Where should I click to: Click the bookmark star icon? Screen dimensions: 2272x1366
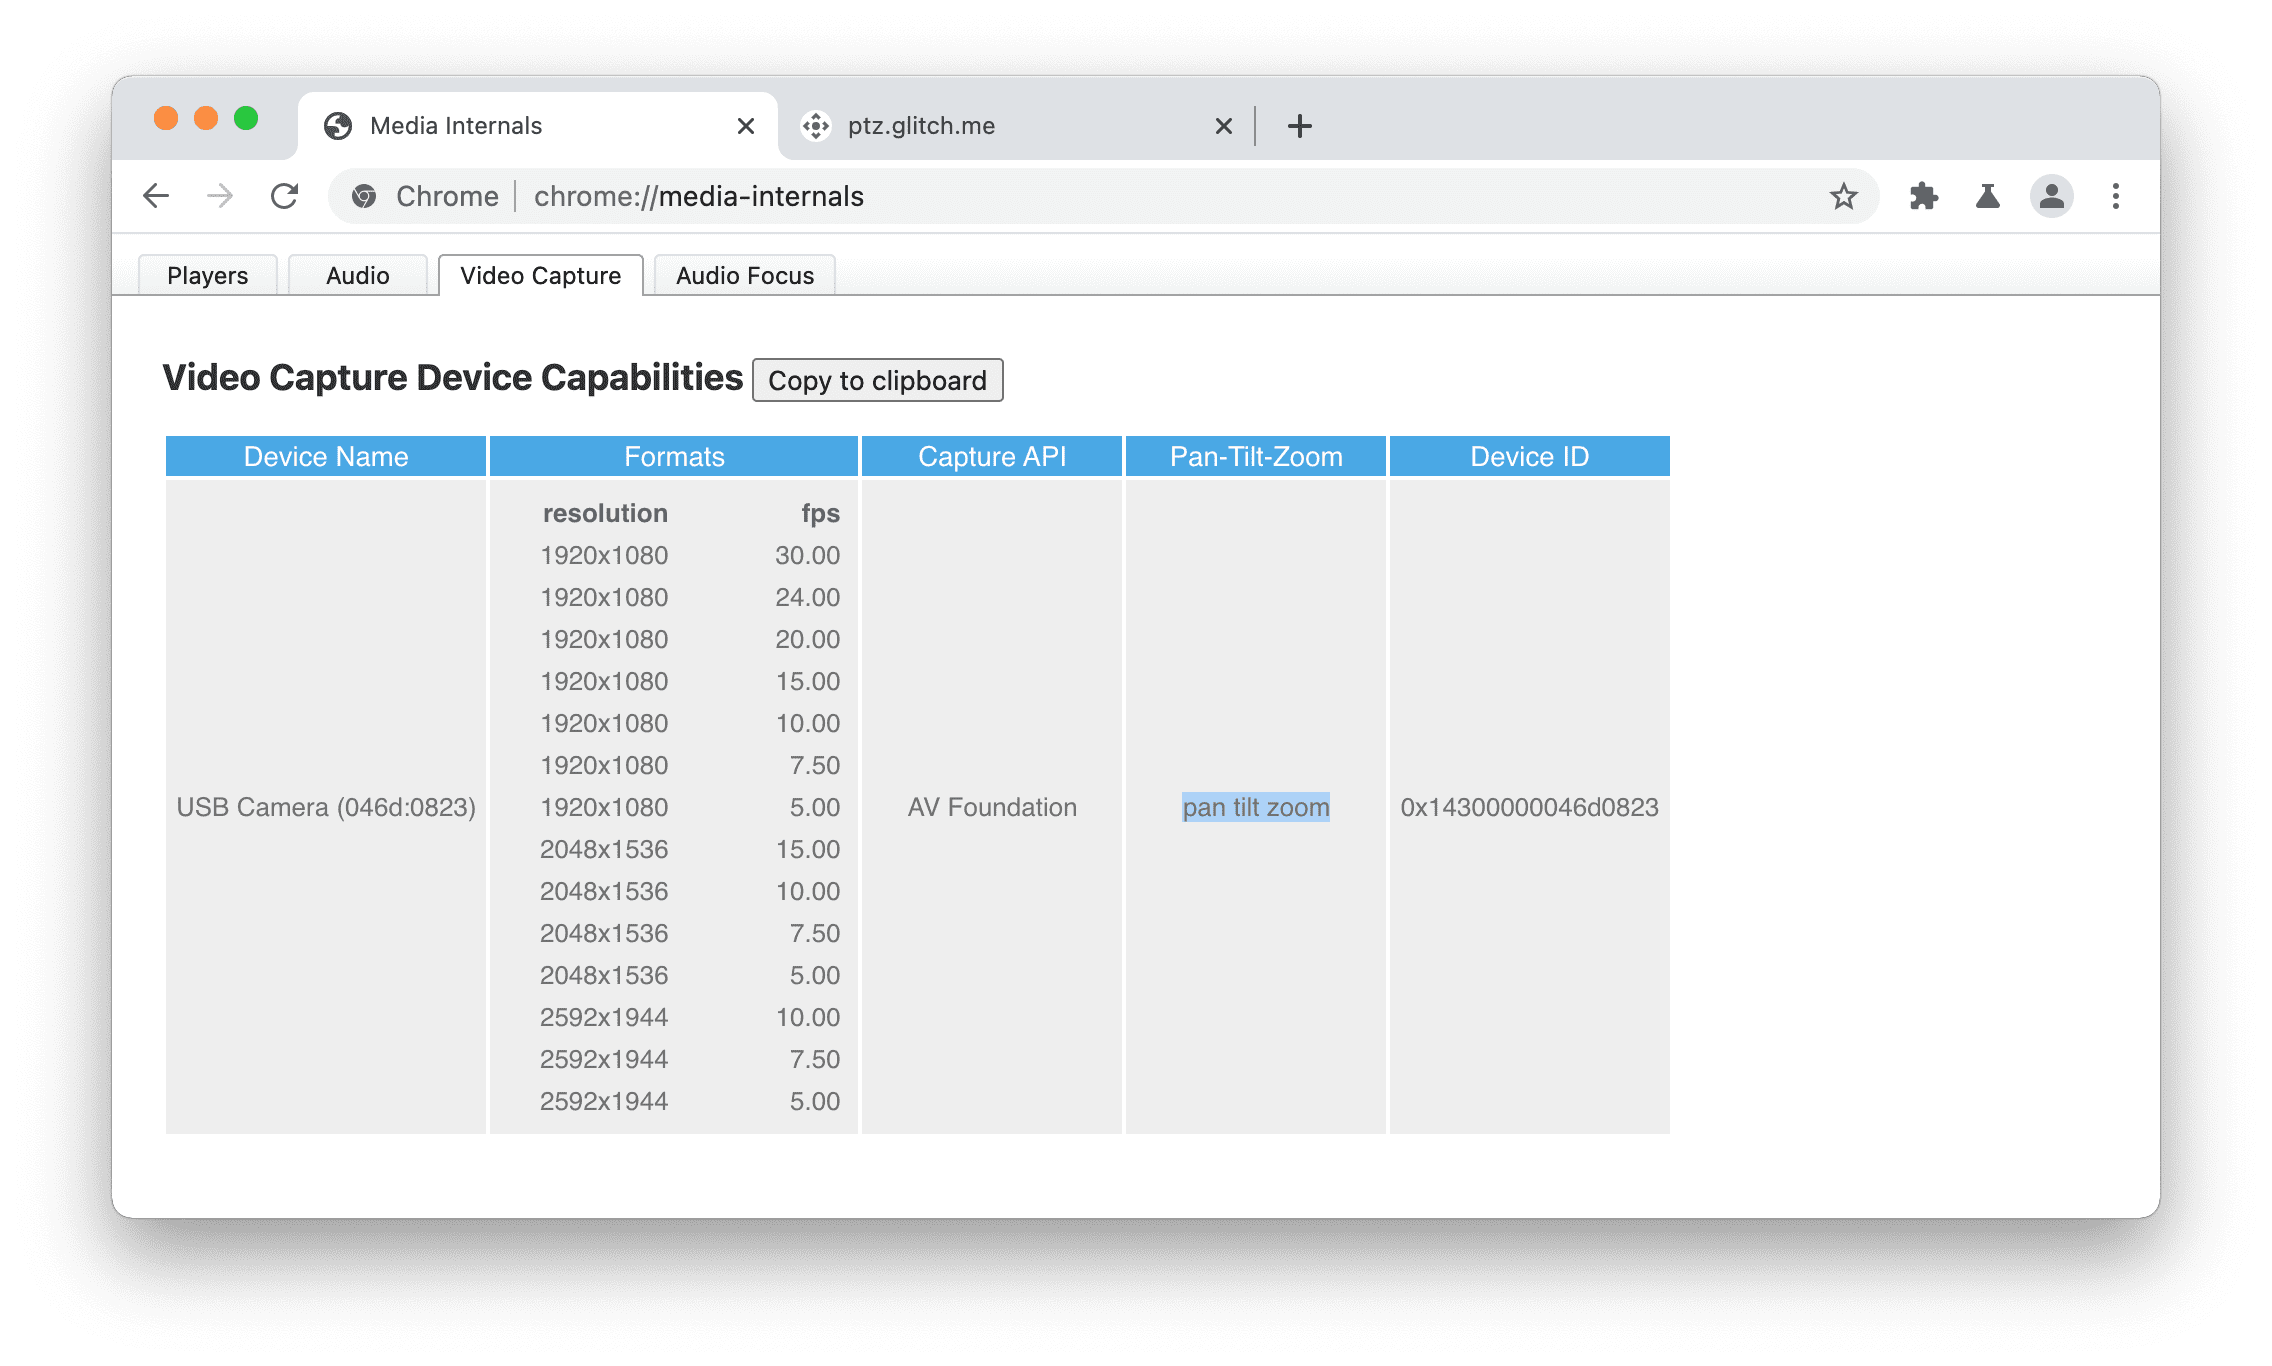coord(1845,196)
